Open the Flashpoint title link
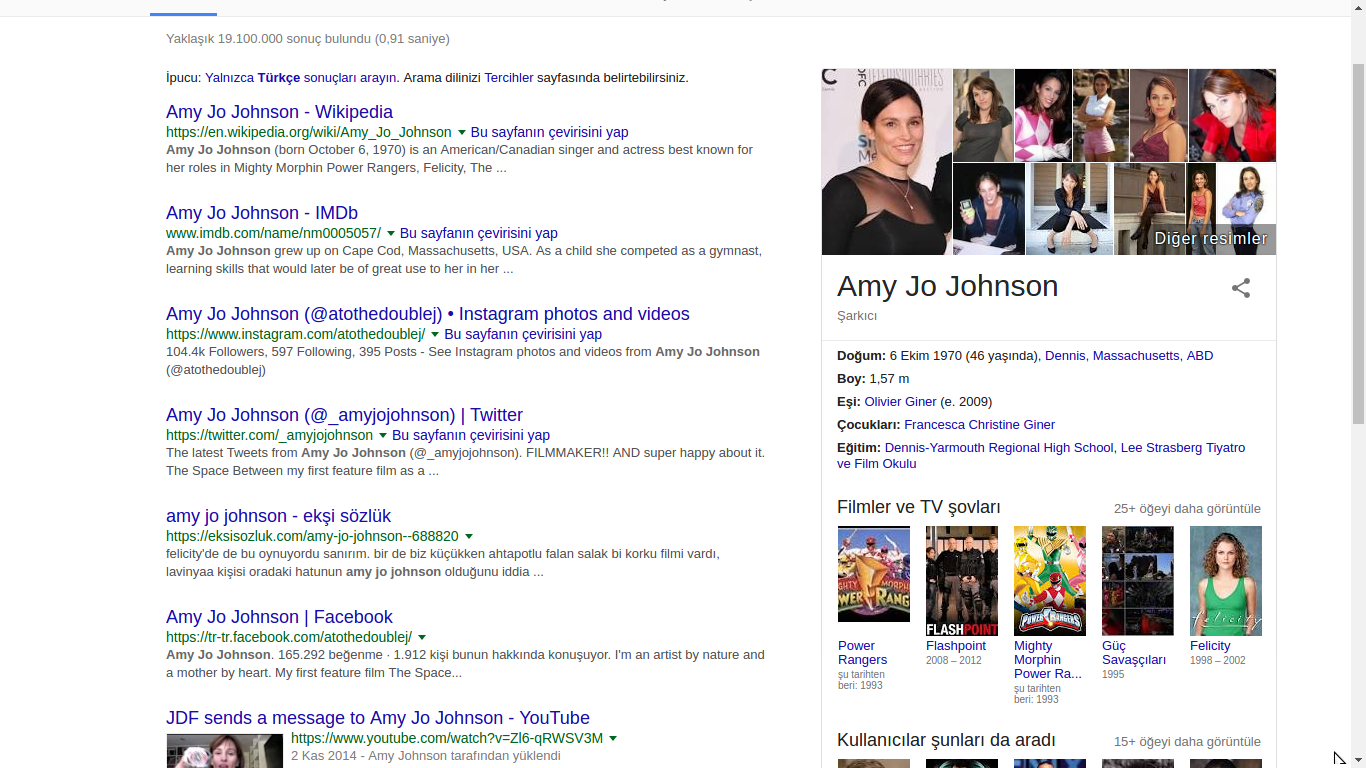Viewport: 1366px width, 768px height. point(956,646)
